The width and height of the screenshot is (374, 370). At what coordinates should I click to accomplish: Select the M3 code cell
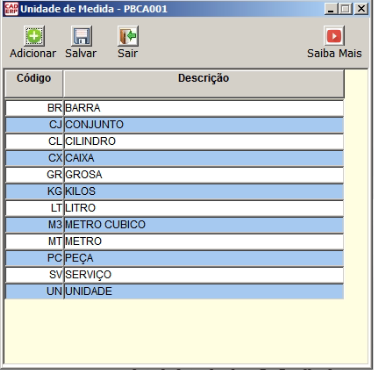[x=34, y=225]
